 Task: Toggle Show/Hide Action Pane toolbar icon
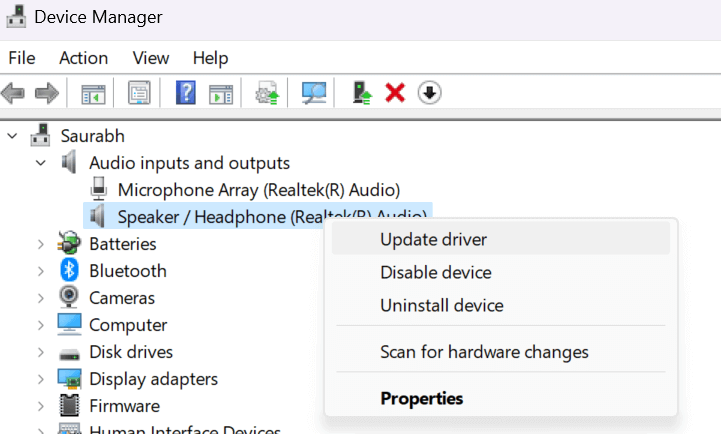[221, 94]
